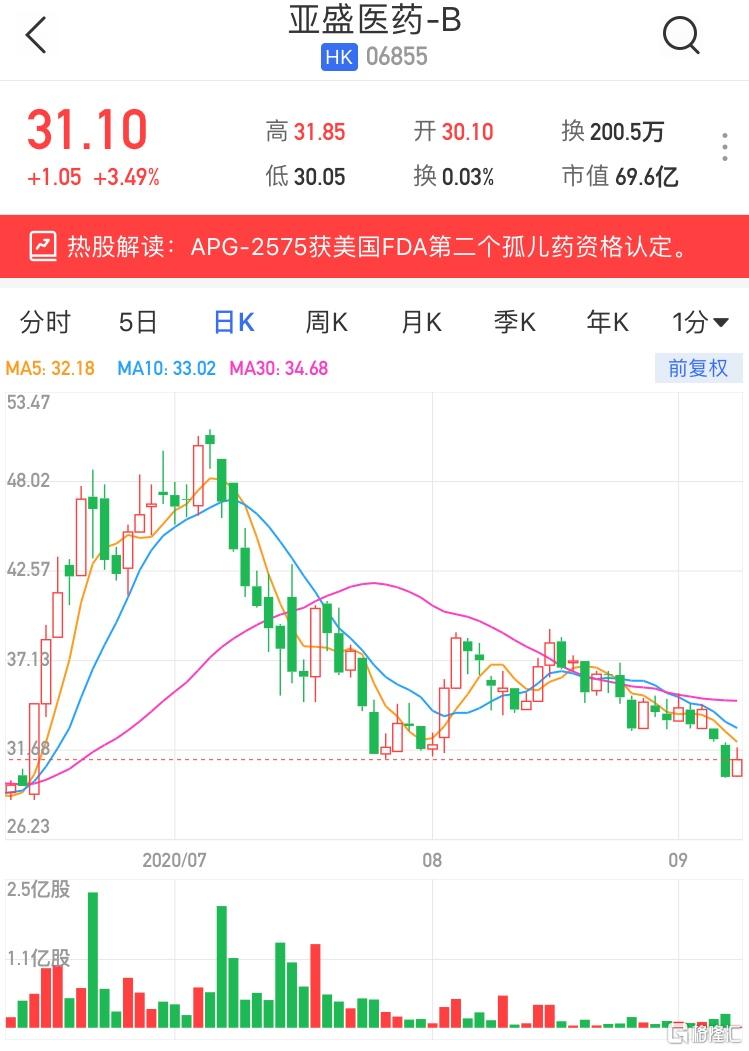Open the three-dot more options menu
This screenshot has width=749, height=1051.
click(725, 147)
